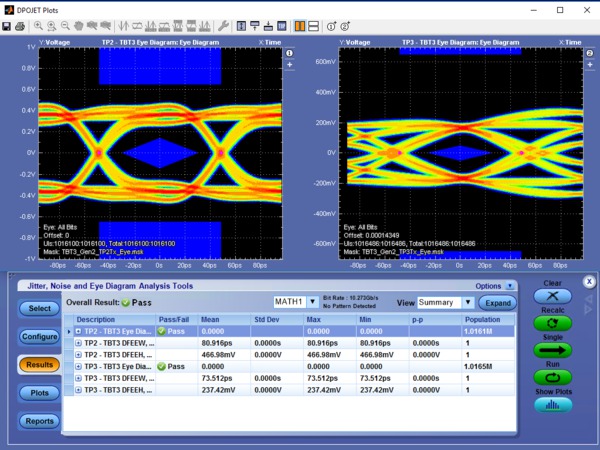Click the print icon in toolbar
Screen dimensions: 600x450
pyautogui.click(x=20, y=25)
